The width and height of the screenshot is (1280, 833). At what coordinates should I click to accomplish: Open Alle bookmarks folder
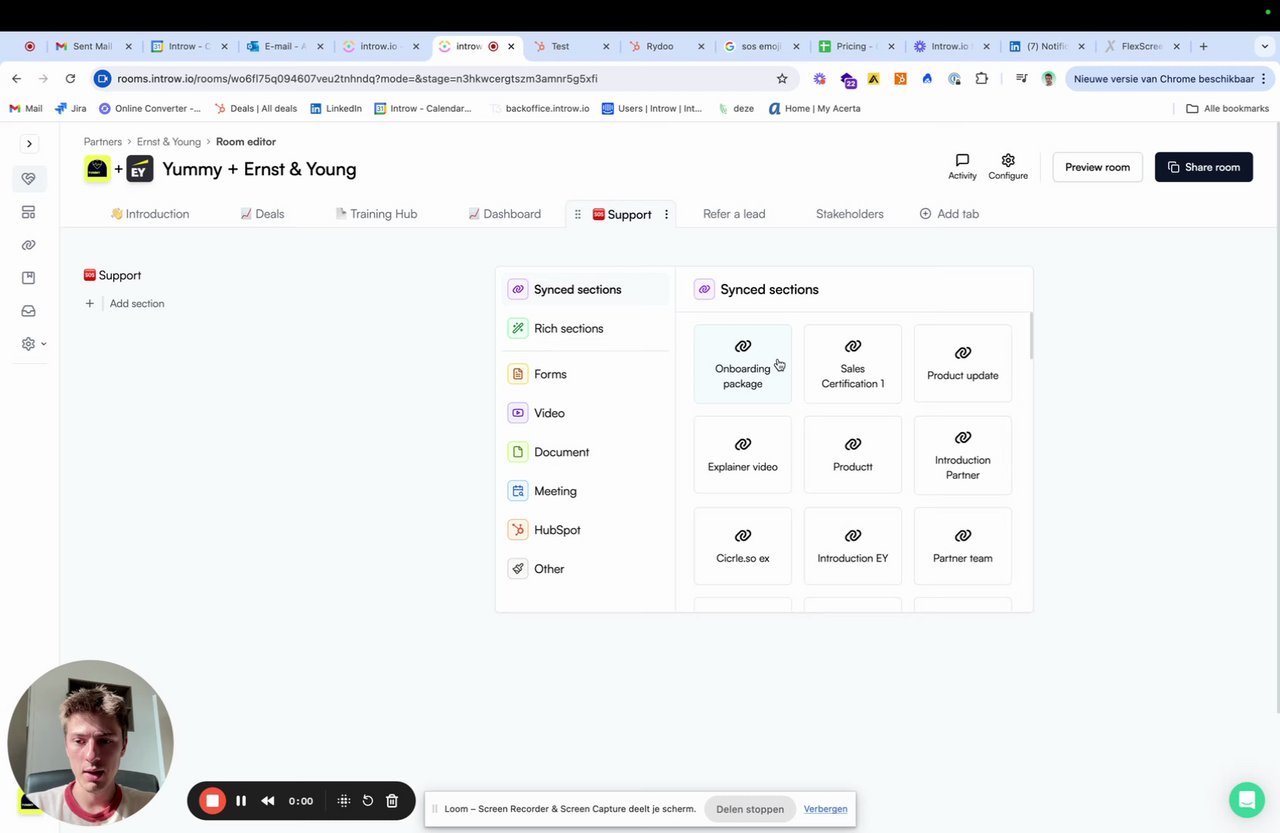[x=1227, y=108]
